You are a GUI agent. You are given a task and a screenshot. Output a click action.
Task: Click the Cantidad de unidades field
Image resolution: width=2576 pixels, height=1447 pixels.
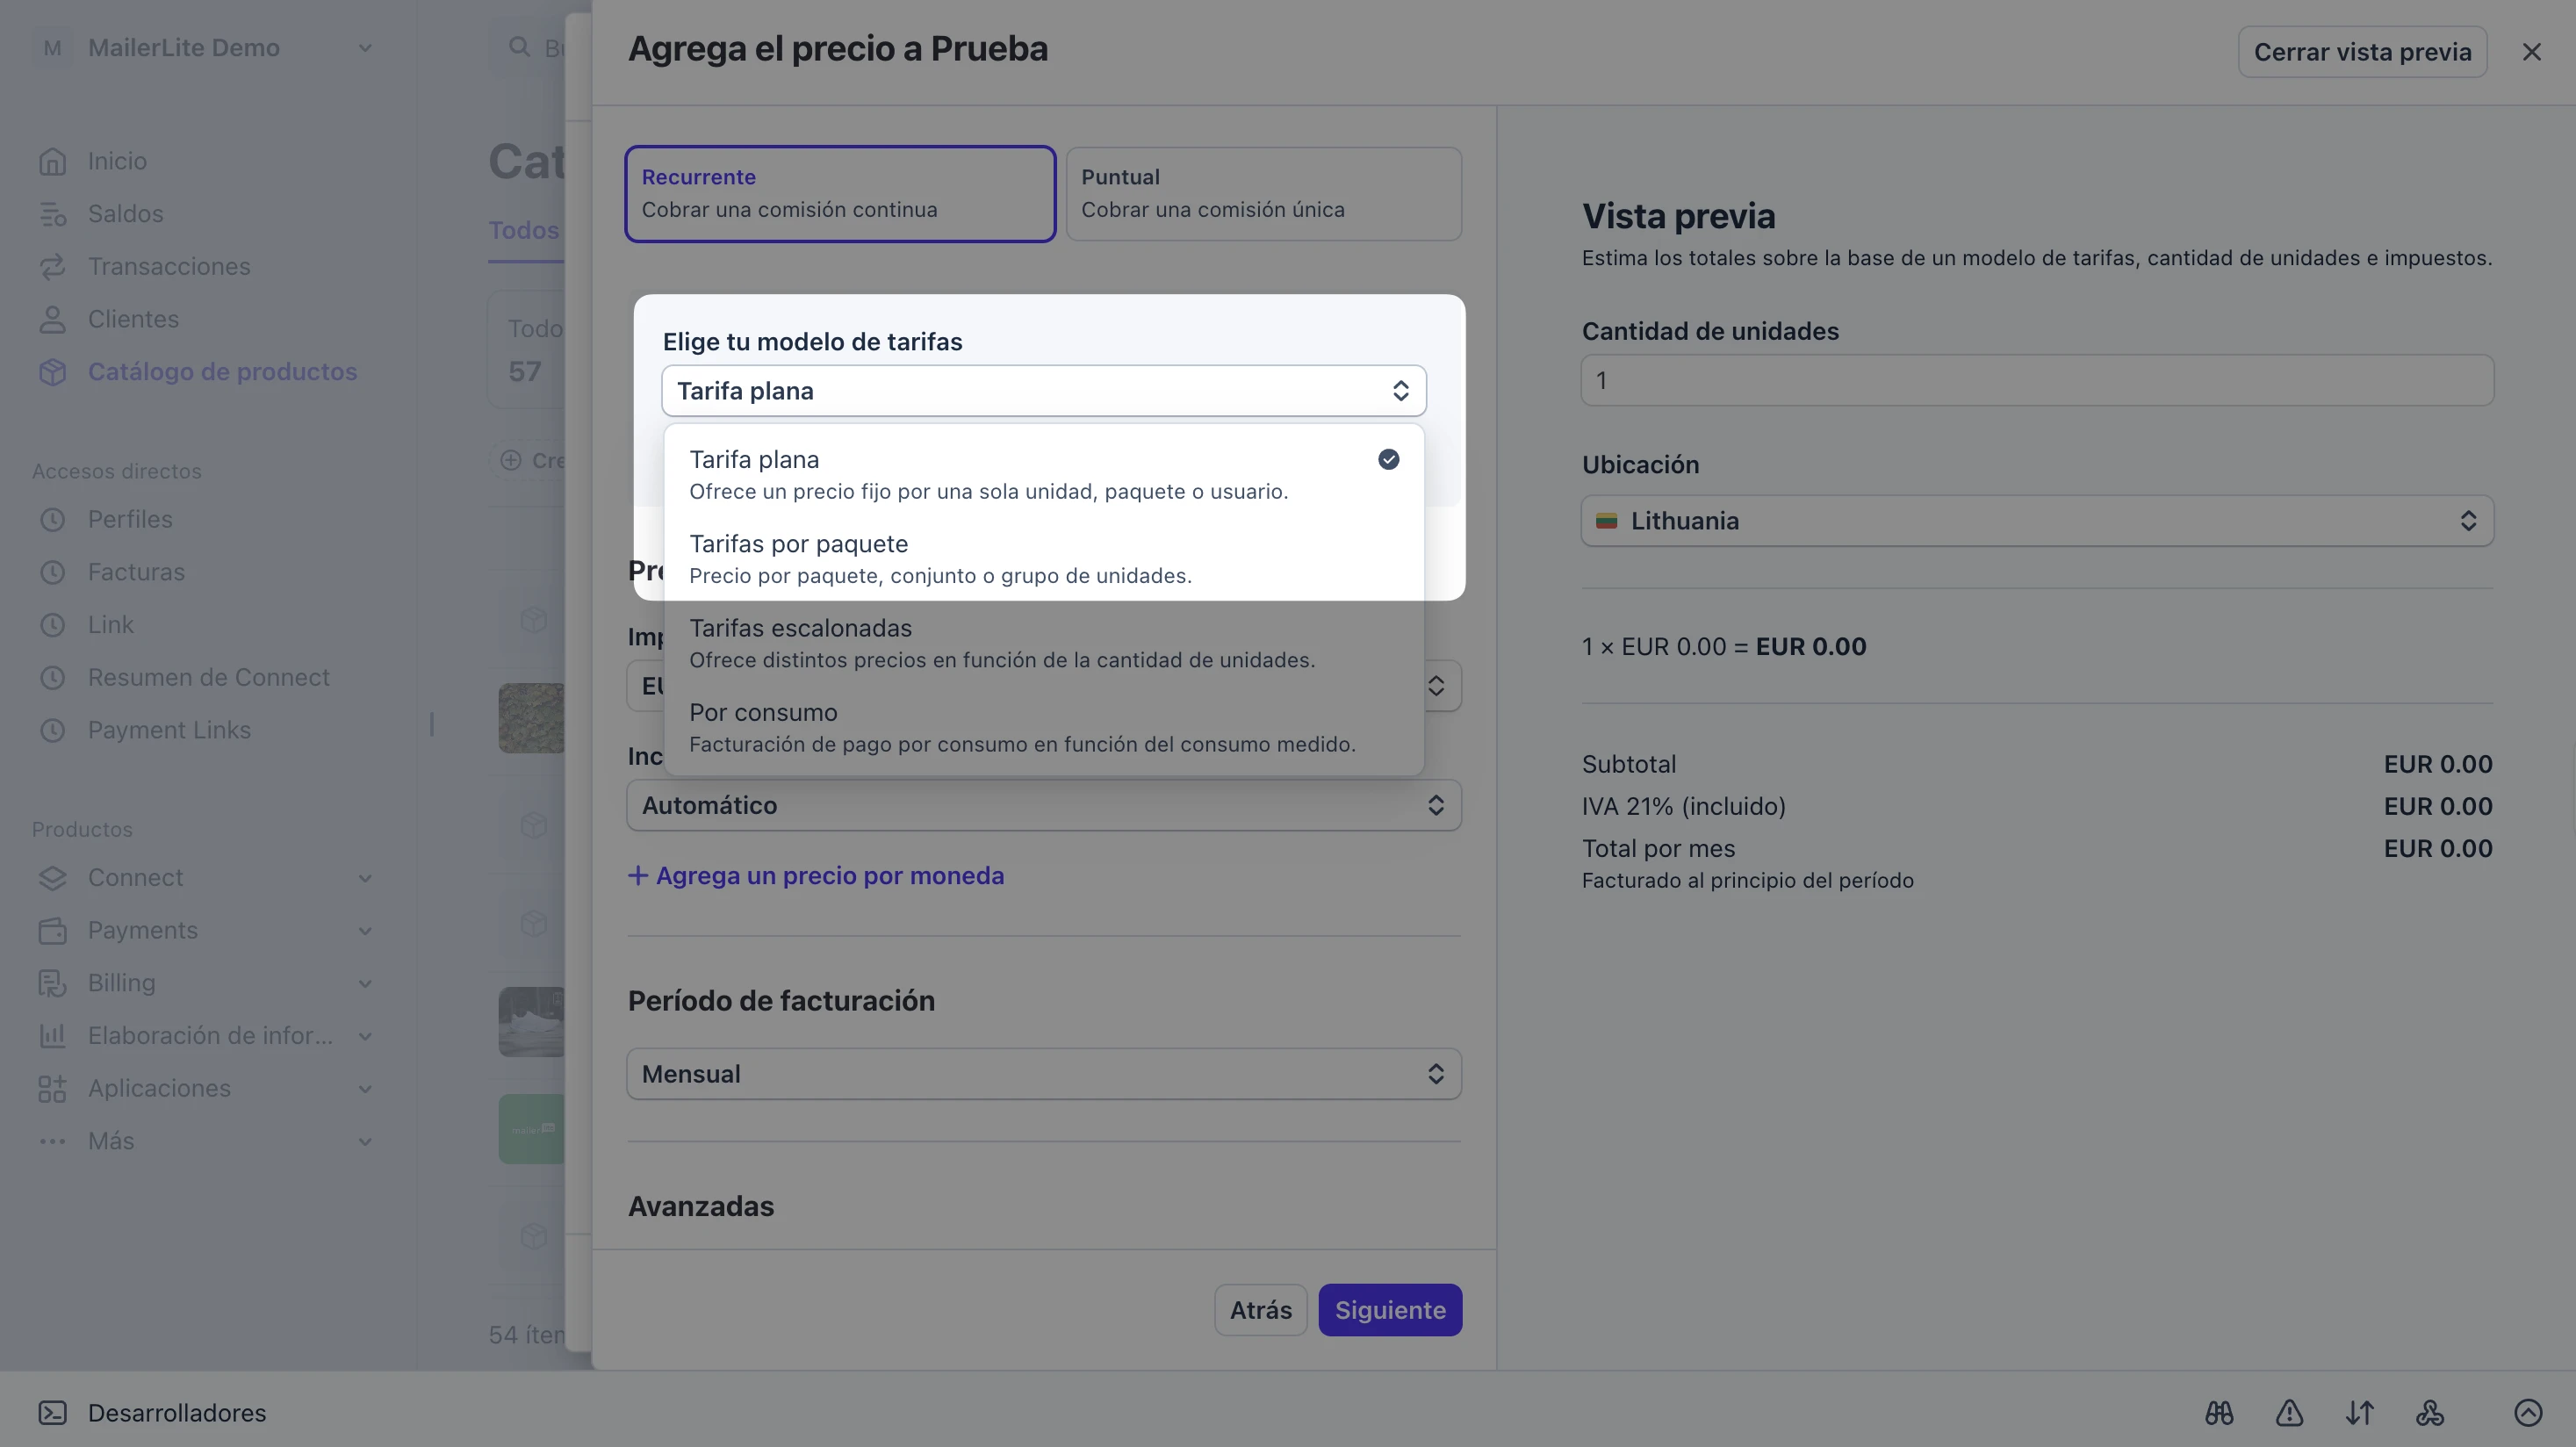2037,380
